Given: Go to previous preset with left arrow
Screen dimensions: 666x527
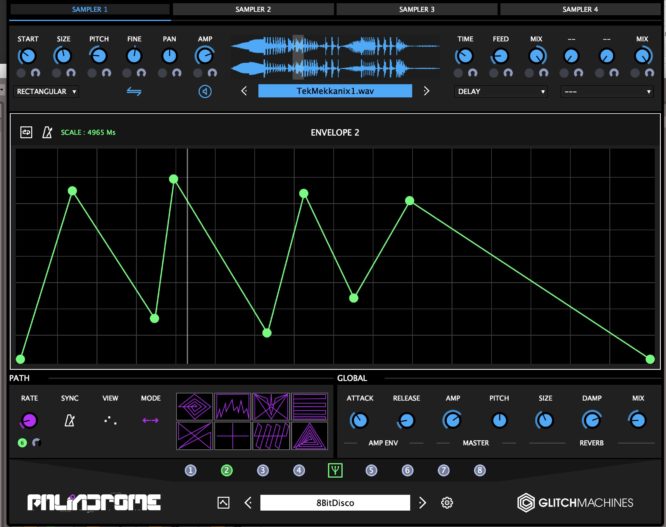Looking at the screenshot, I should click(248, 503).
